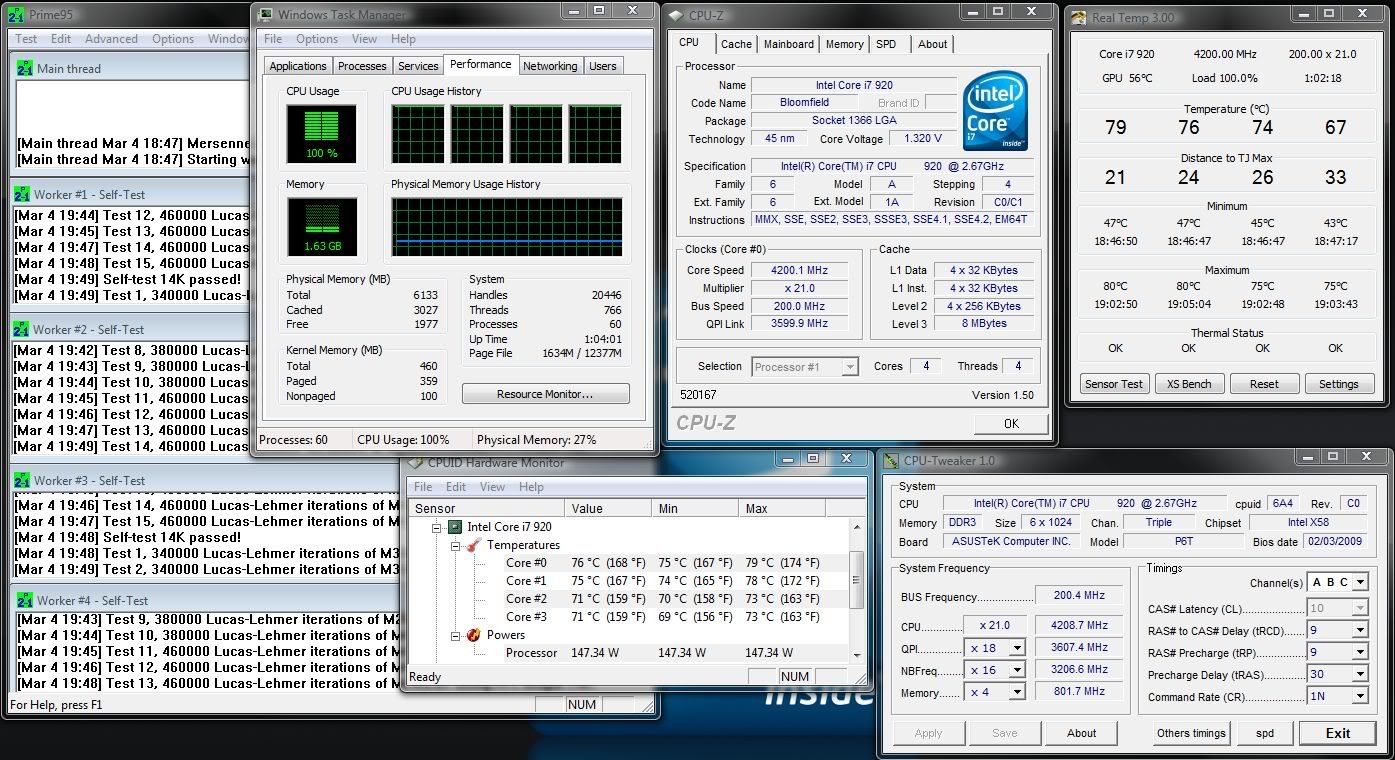
Task: Click the Windows Task Manager title icon
Action: [x=265, y=14]
